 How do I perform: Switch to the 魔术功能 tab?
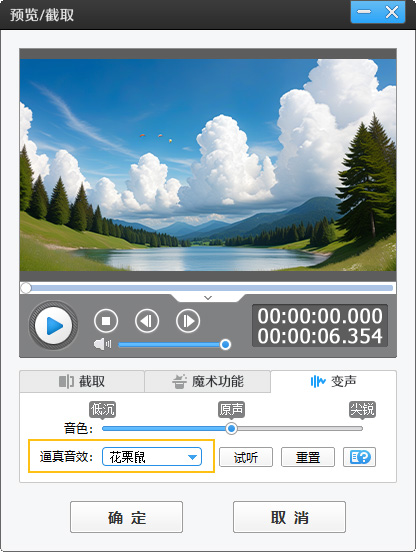(208, 381)
